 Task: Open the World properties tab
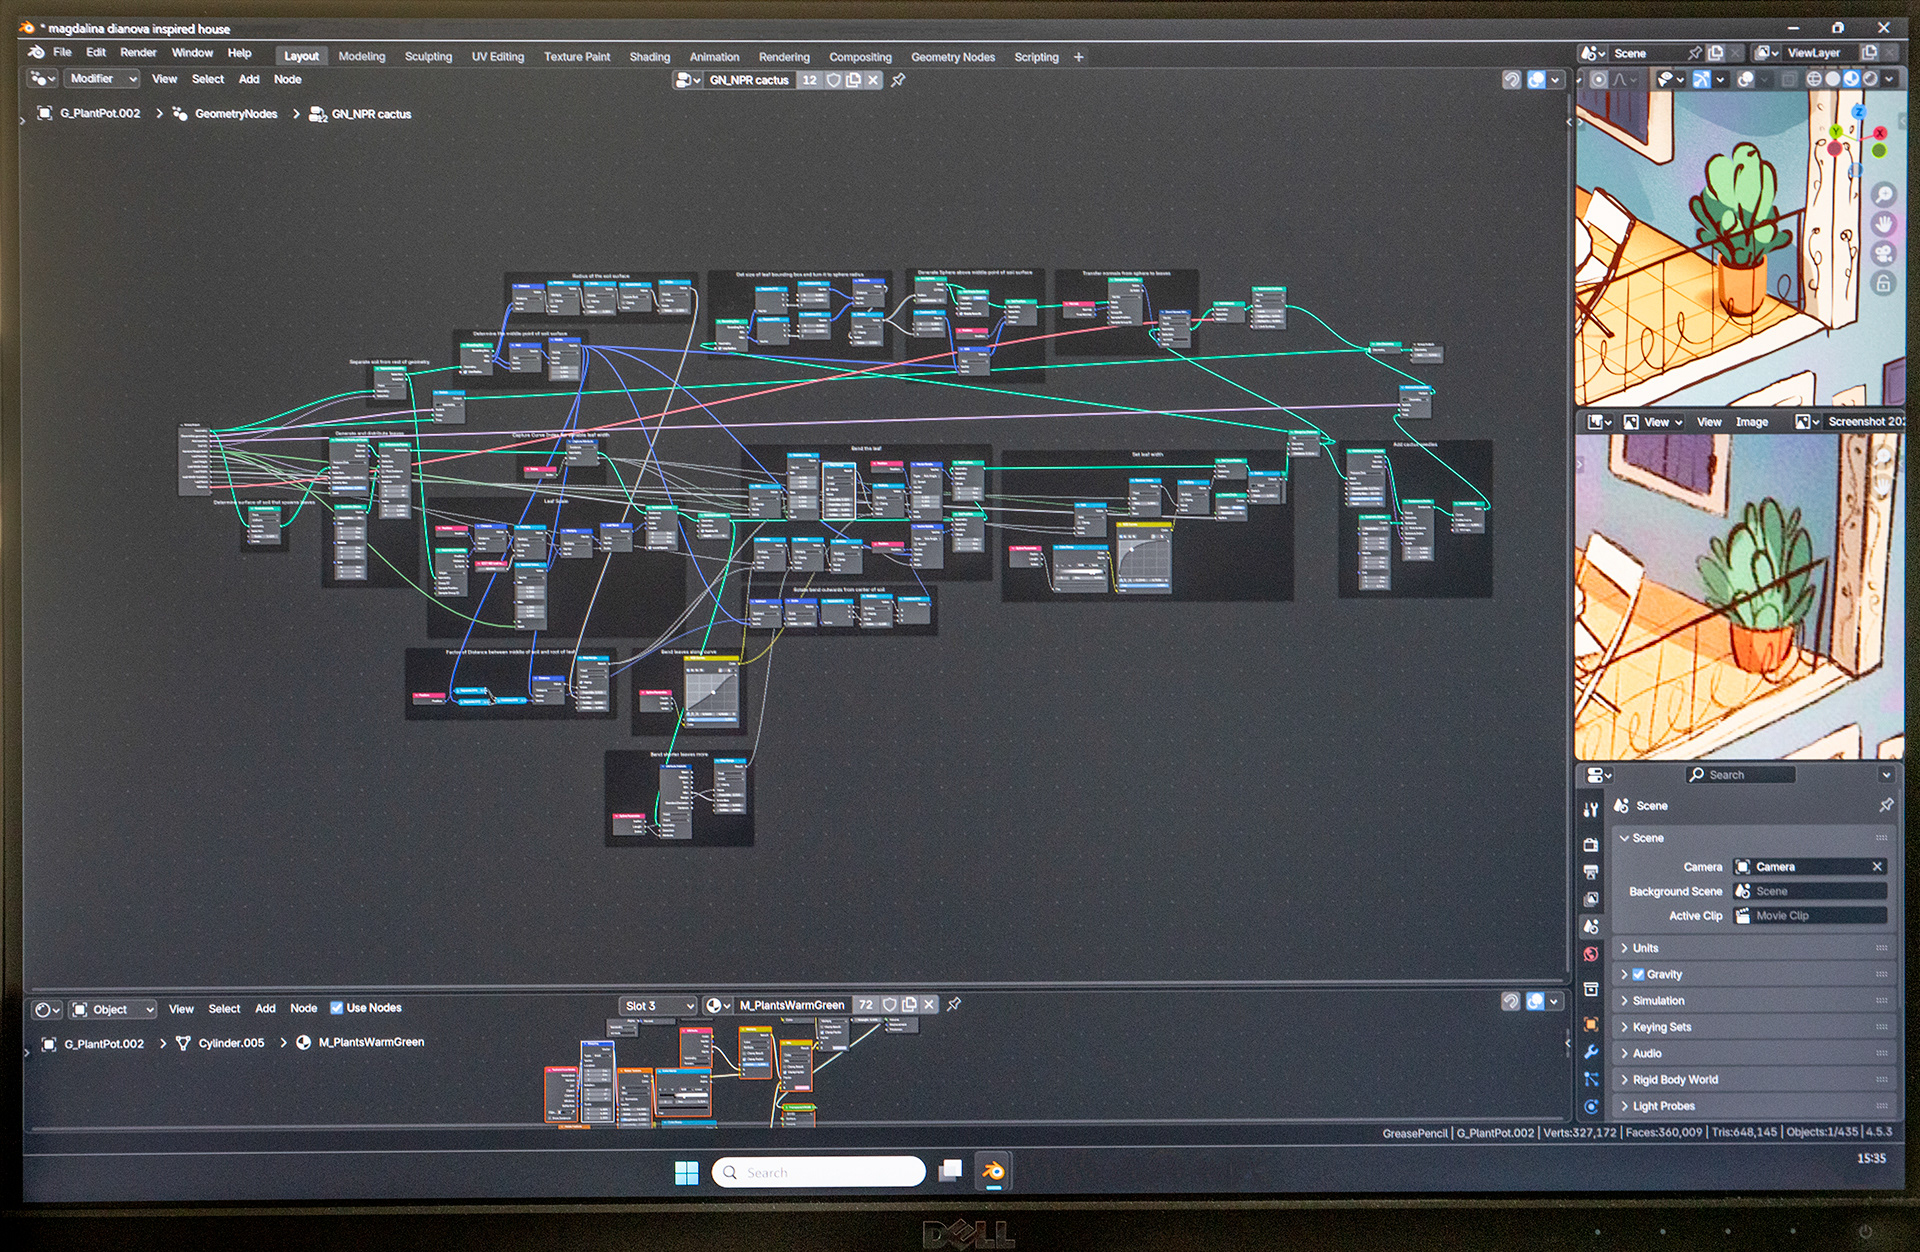pyautogui.click(x=1591, y=954)
